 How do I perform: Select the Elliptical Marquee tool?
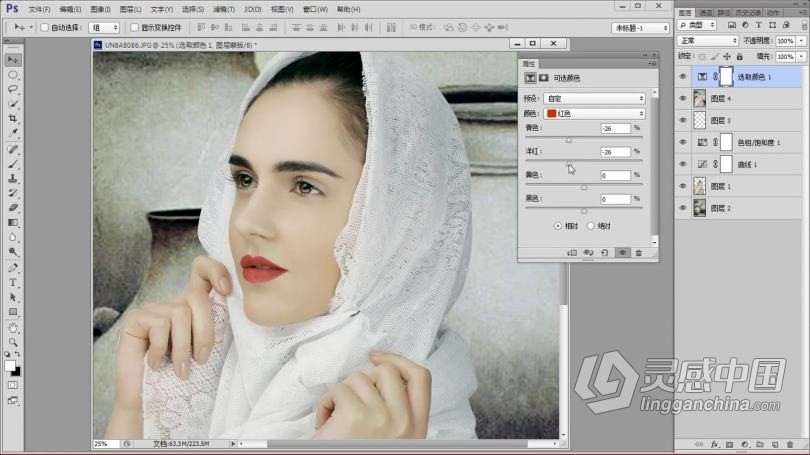[x=13, y=75]
